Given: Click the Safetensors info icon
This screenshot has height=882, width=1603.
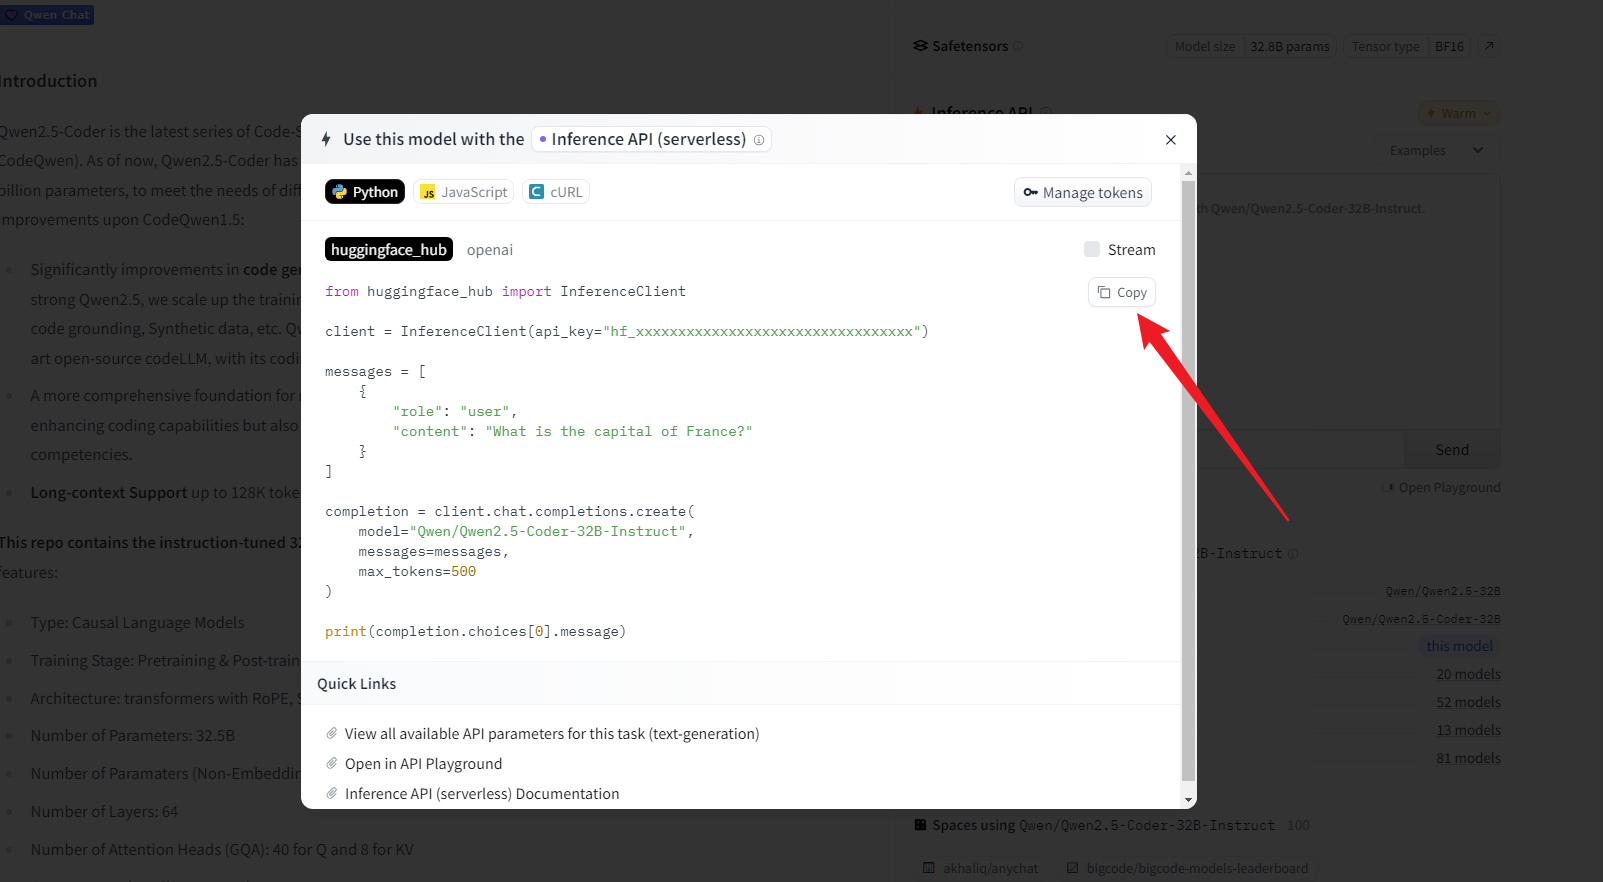Looking at the screenshot, I should 1018,46.
